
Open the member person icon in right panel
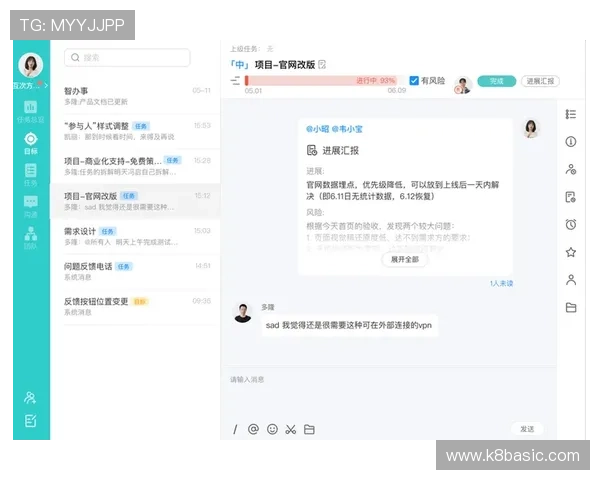click(571, 280)
